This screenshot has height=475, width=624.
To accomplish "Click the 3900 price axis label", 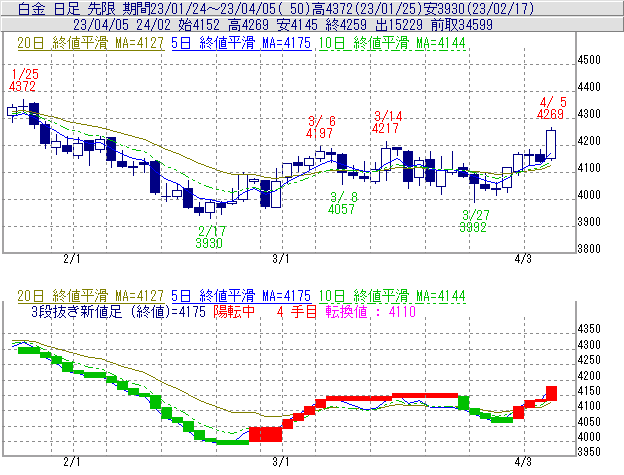I will (589, 222).
